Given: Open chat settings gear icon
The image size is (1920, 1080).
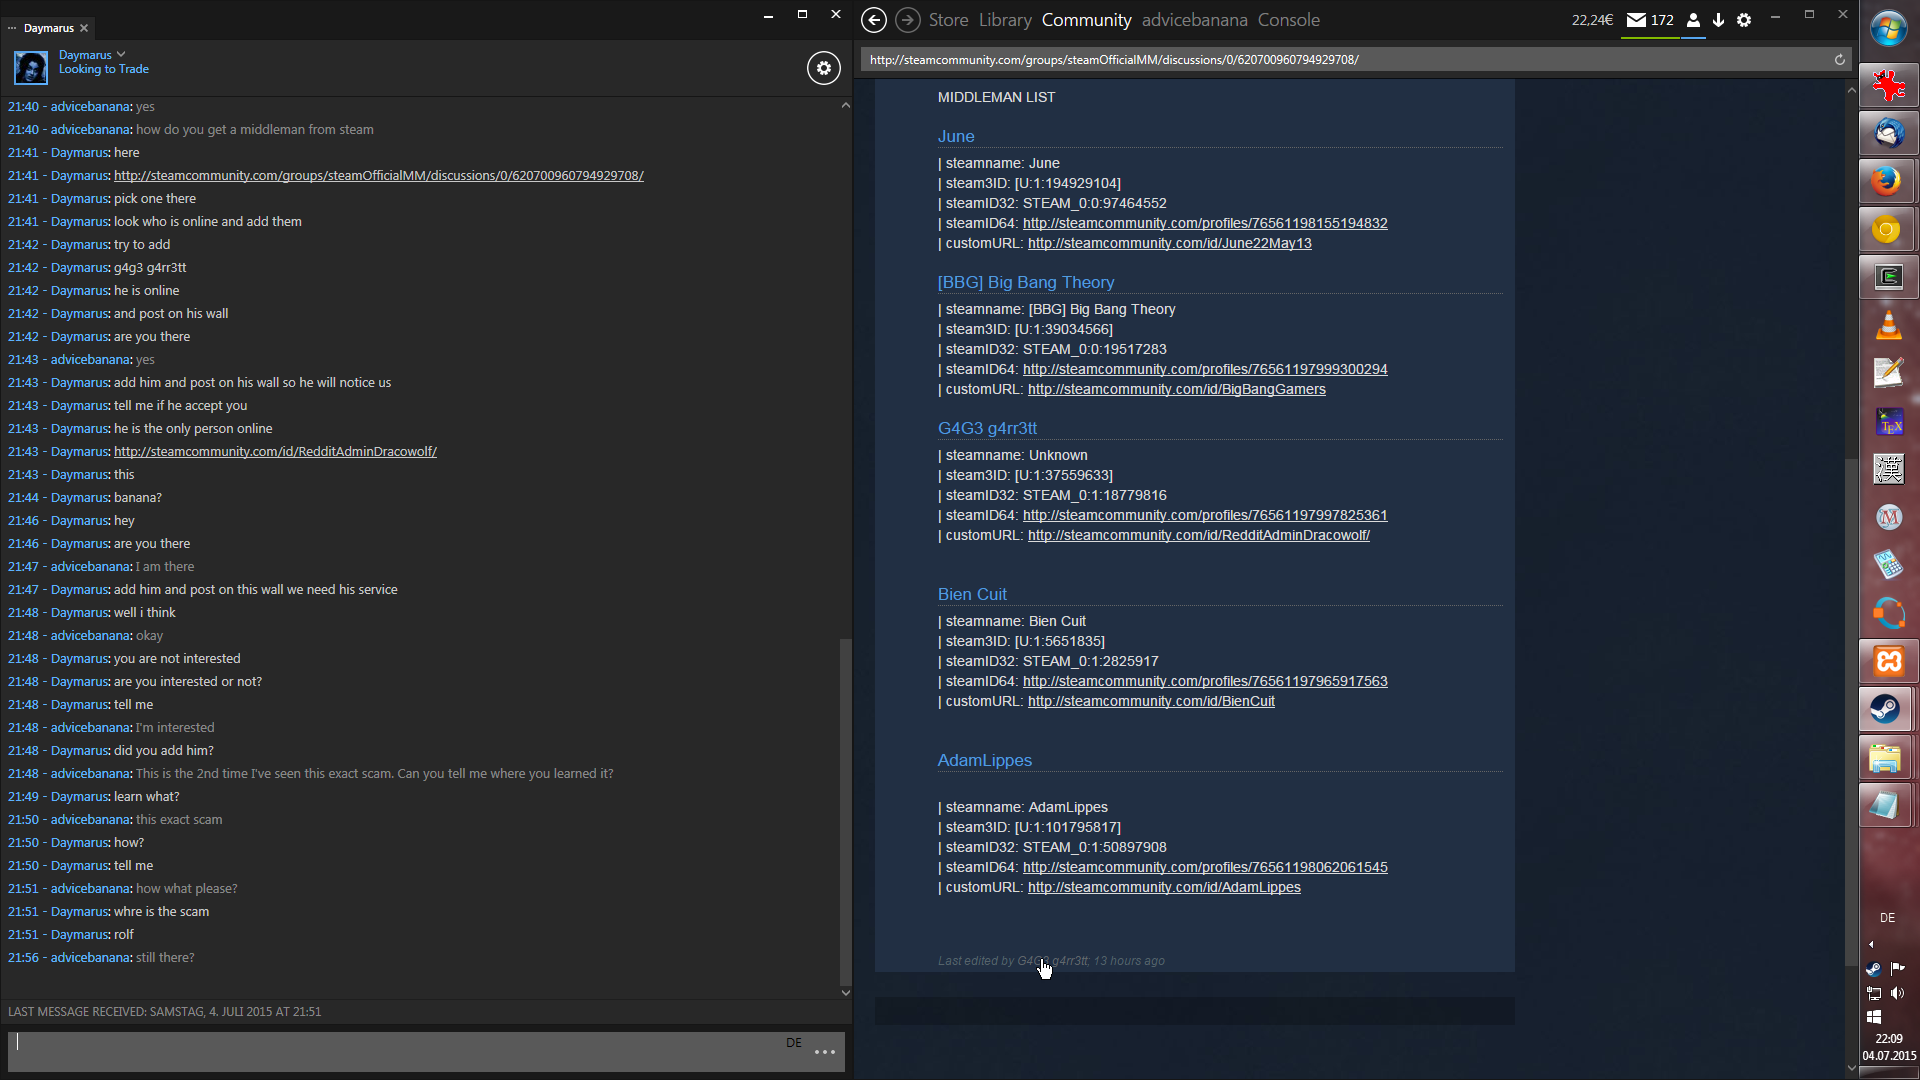Looking at the screenshot, I should 823,68.
